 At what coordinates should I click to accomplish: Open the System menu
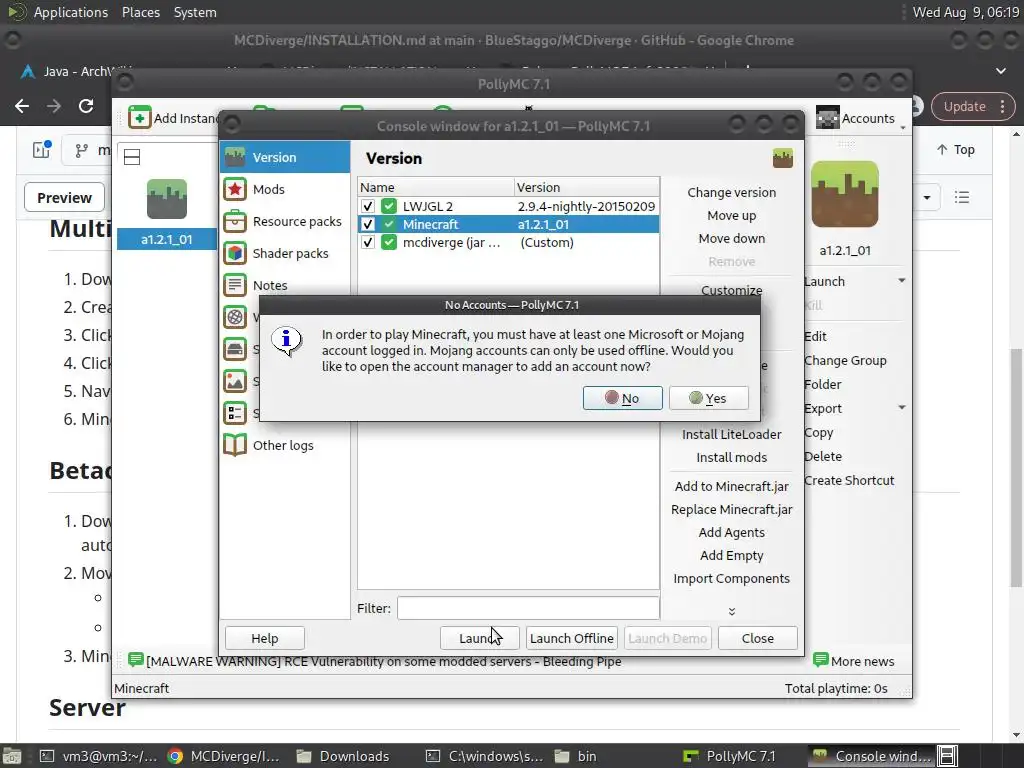[x=195, y=12]
